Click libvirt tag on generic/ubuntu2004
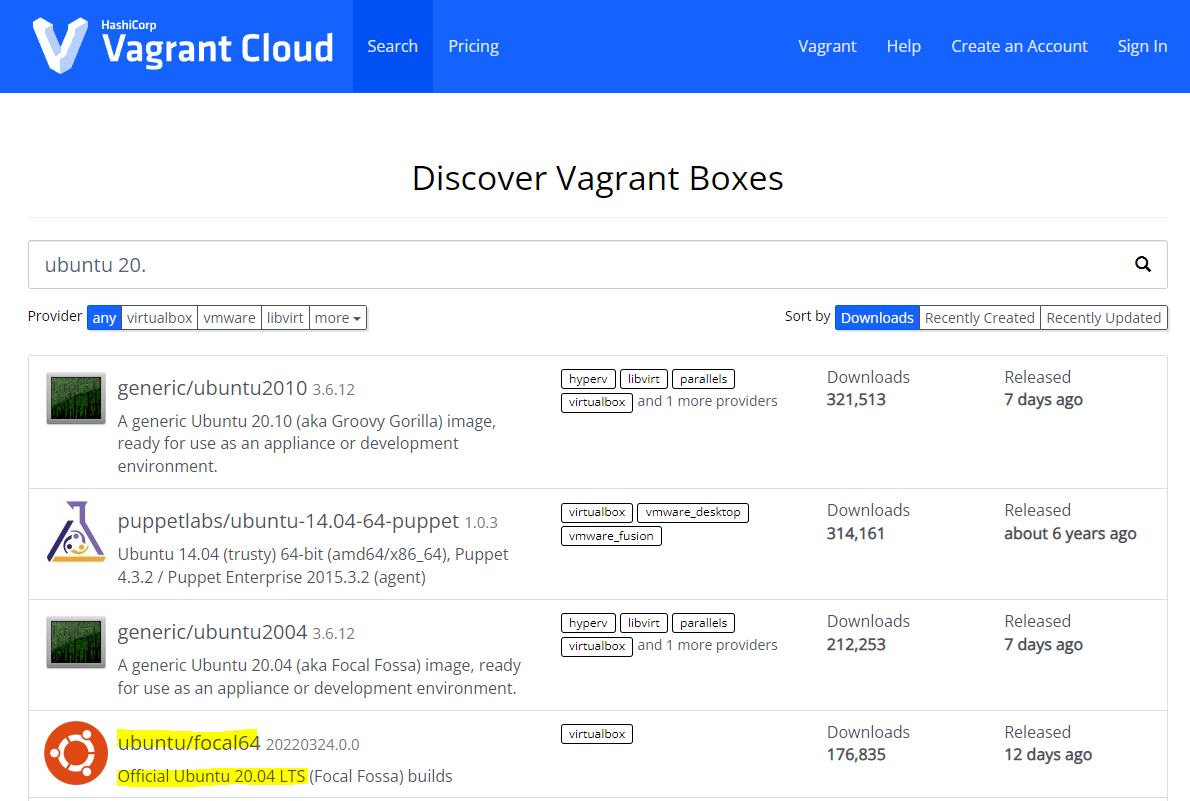Image resolution: width=1190 pixels, height=801 pixels. [x=644, y=623]
